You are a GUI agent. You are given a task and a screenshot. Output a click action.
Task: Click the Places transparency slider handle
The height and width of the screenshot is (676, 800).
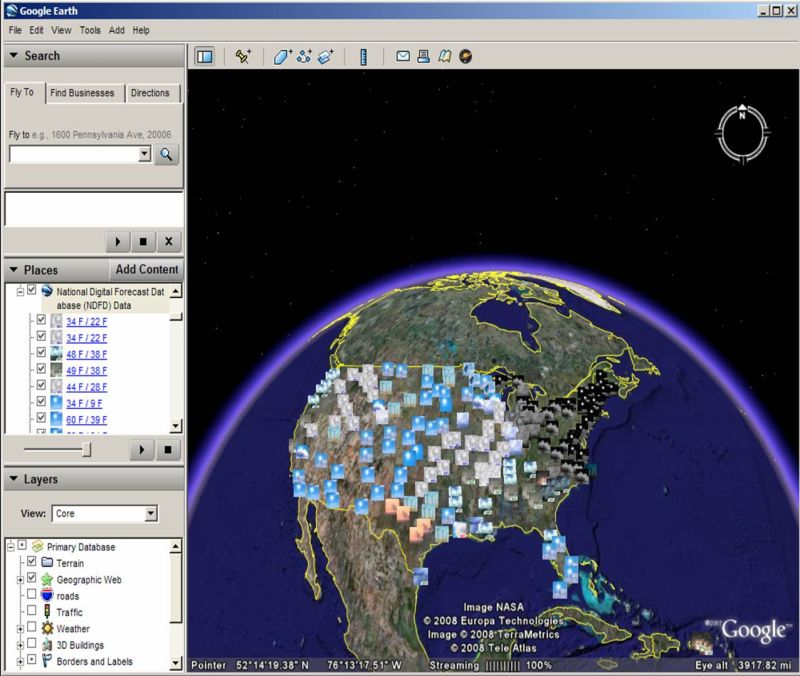87,449
